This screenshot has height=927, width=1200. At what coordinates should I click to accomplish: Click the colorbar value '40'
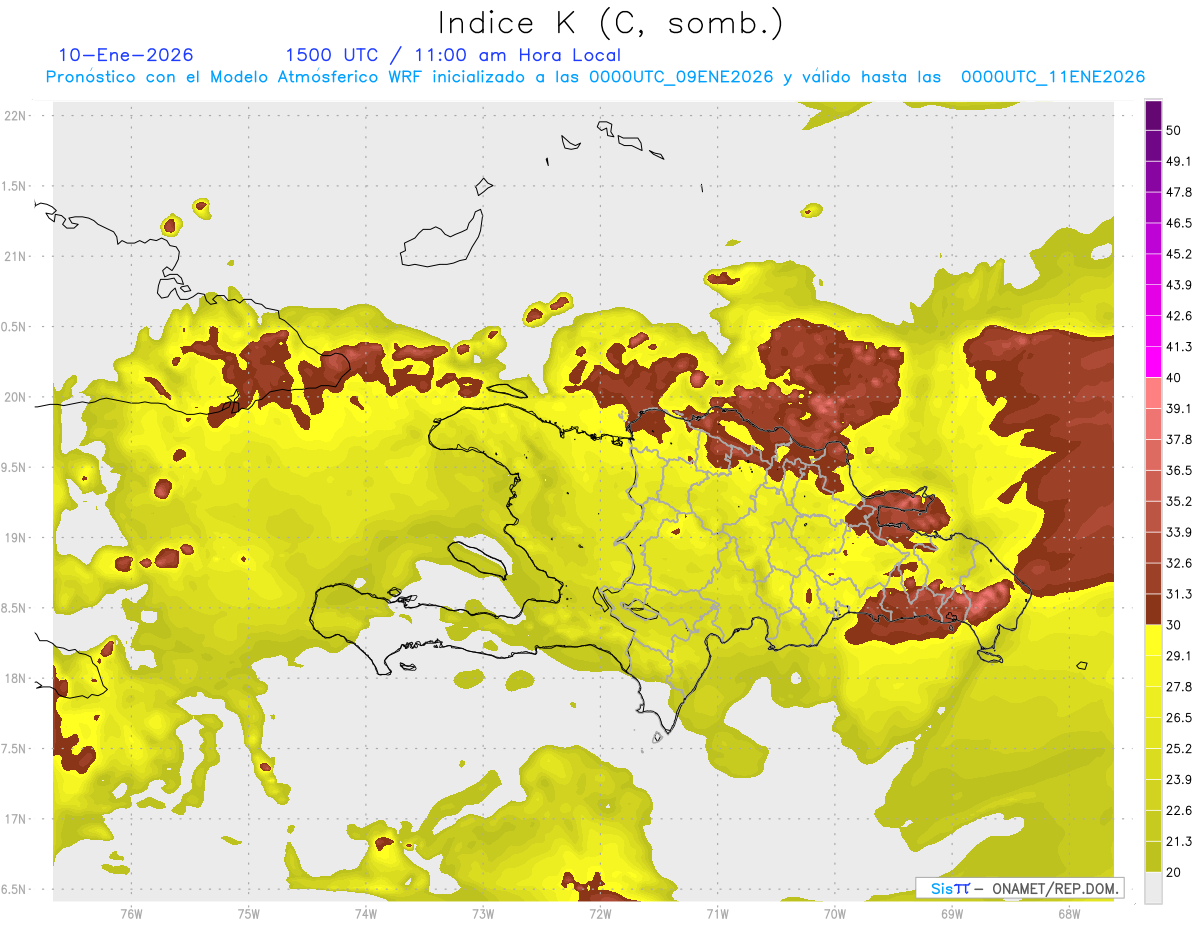[1176, 378]
